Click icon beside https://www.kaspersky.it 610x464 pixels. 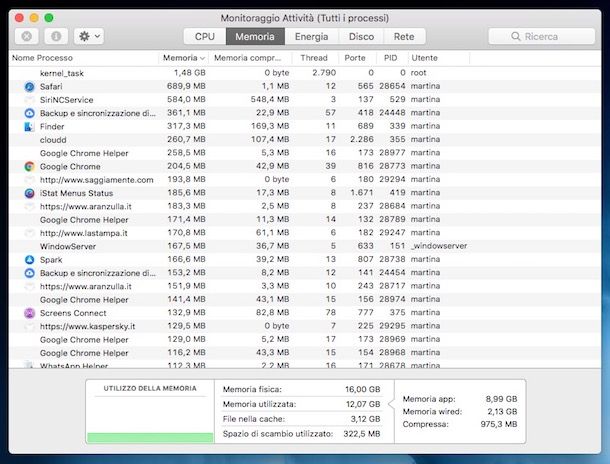(30, 326)
